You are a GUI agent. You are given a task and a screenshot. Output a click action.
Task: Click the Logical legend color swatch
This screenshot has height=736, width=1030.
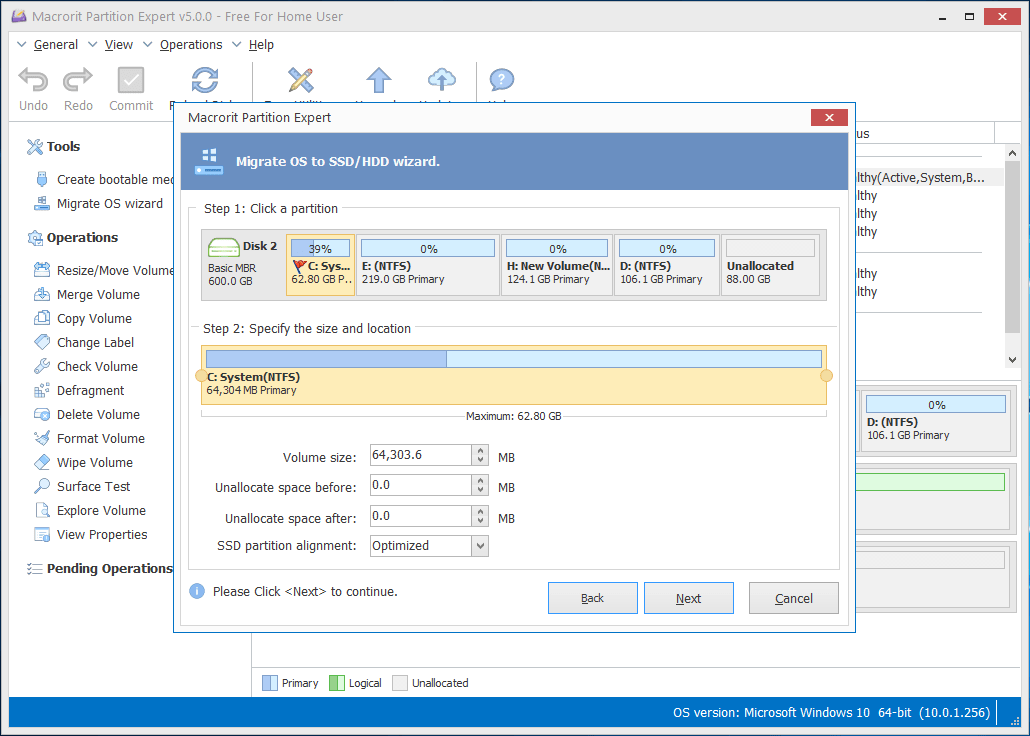coord(337,683)
